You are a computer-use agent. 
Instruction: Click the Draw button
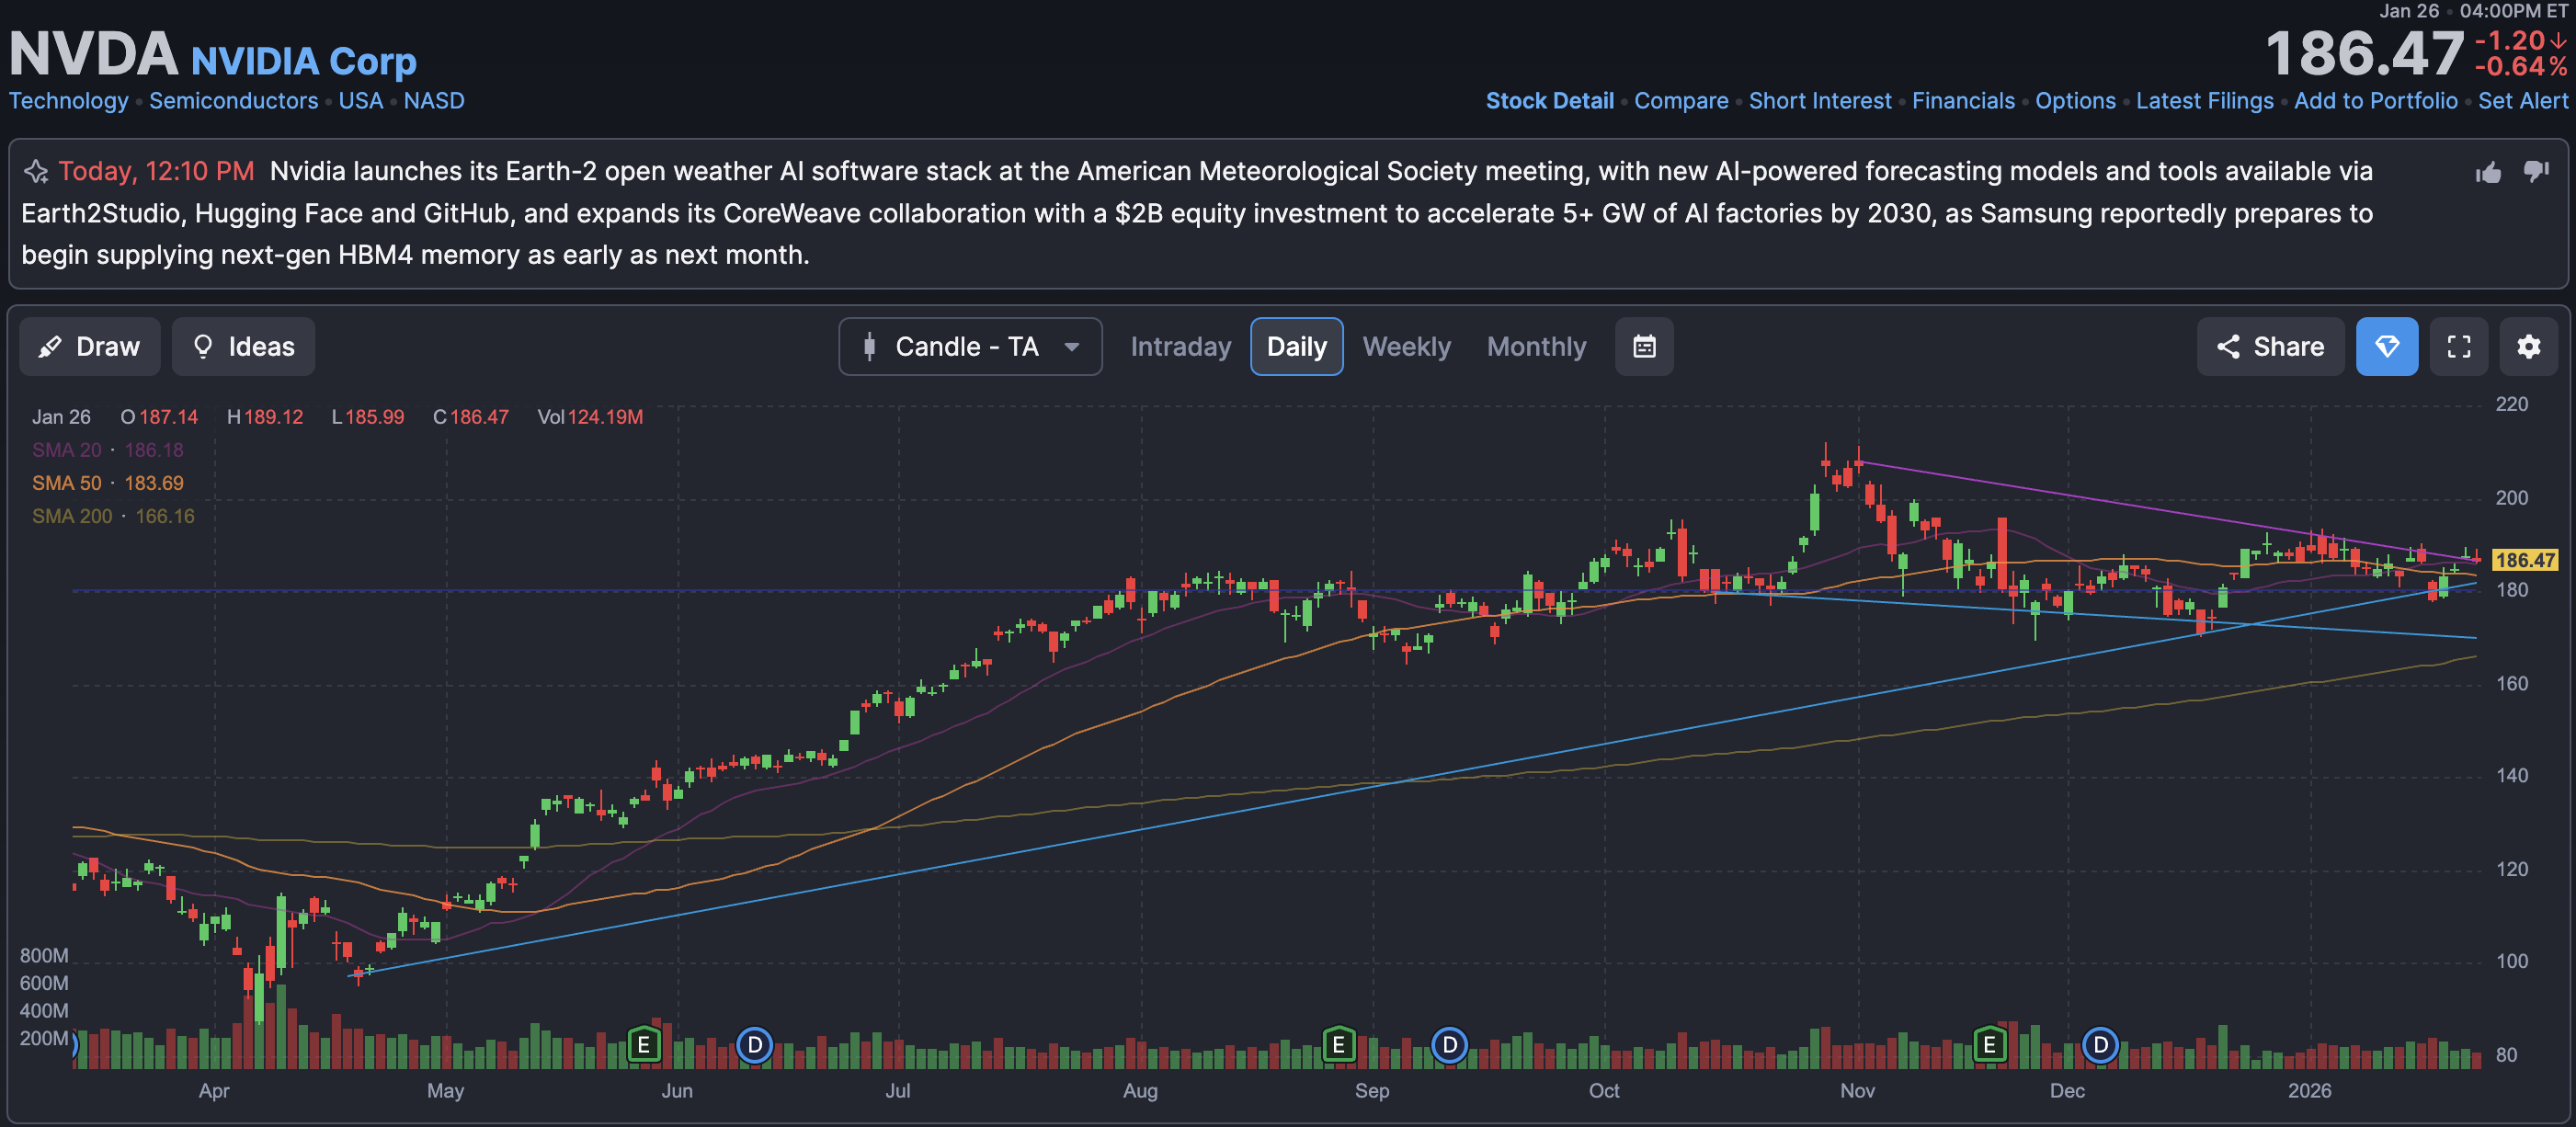[x=89, y=347]
